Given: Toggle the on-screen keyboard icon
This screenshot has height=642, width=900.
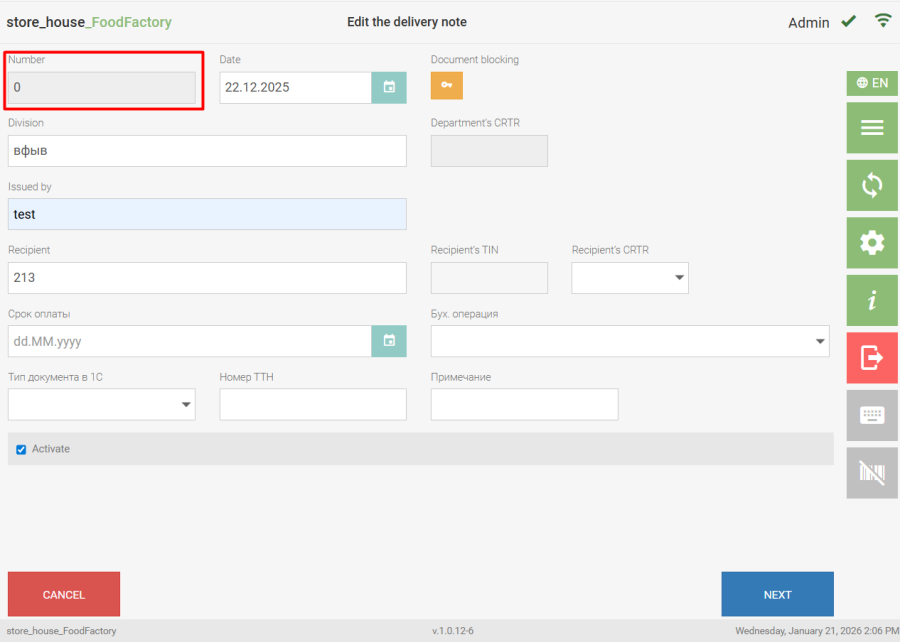Looking at the screenshot, I should [872, 415].
